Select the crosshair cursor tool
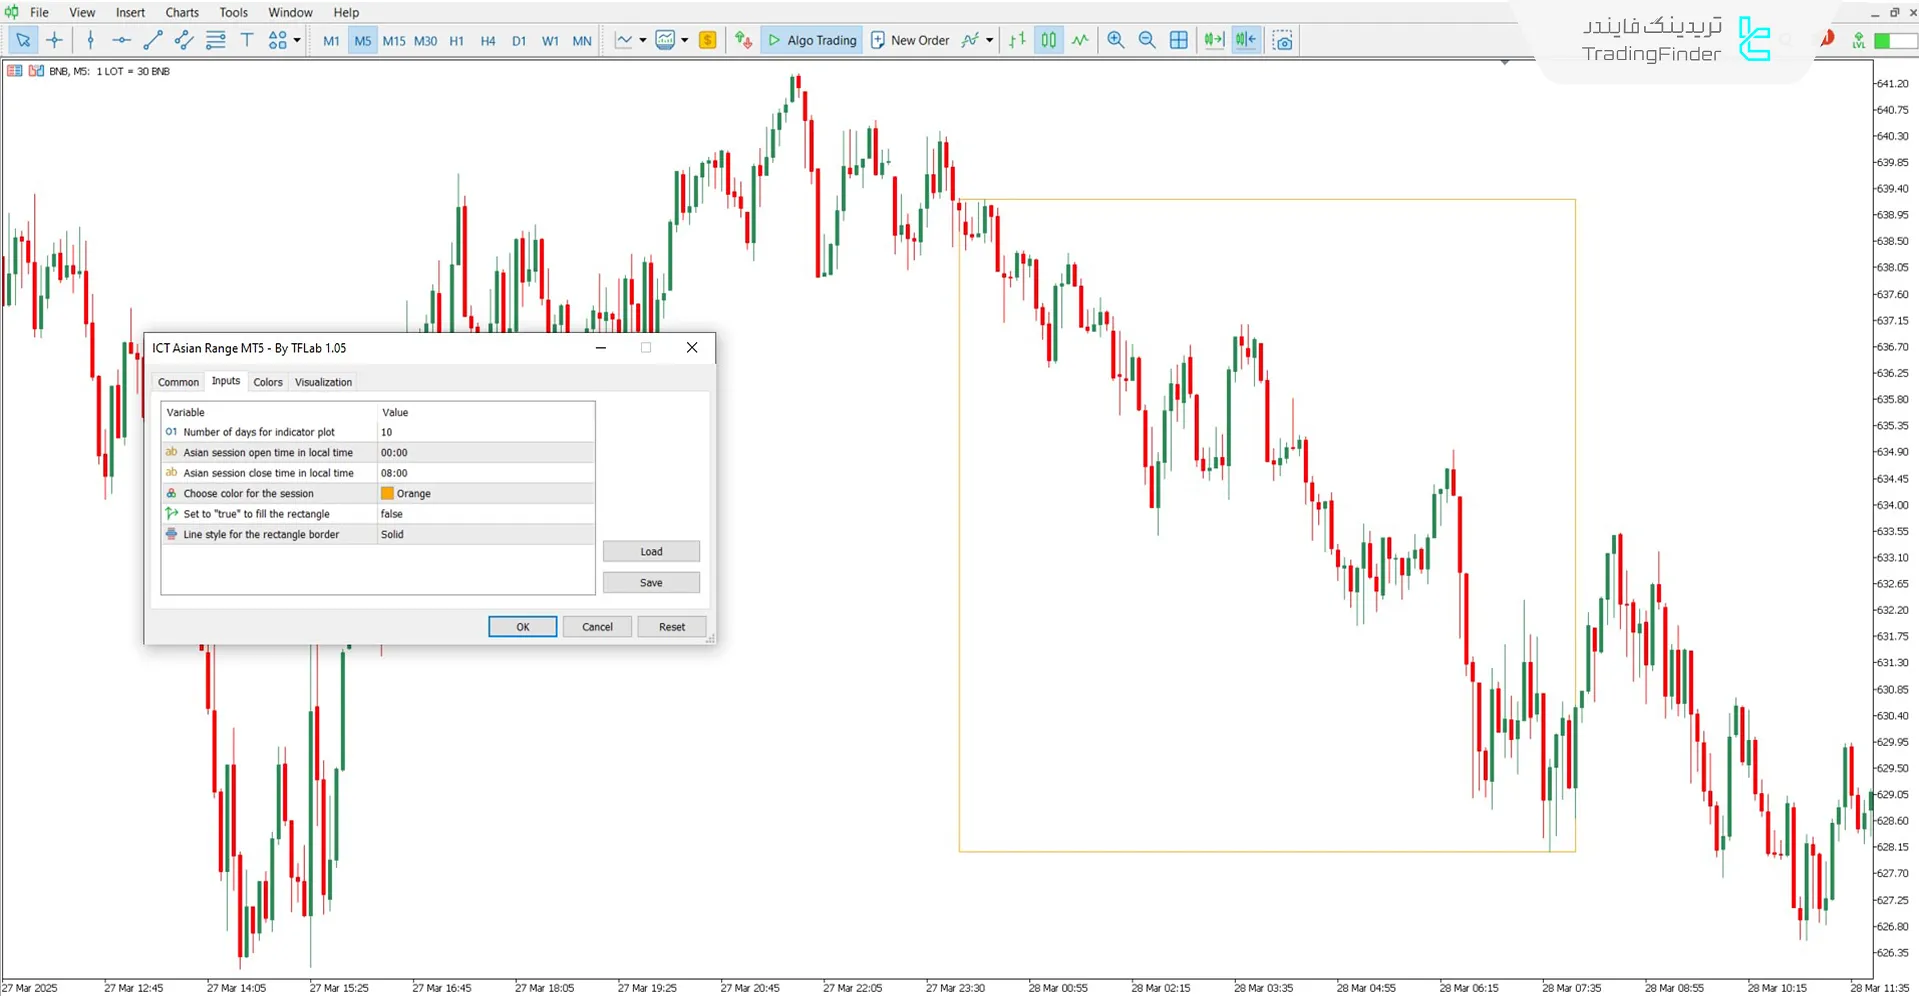This screenshot has width=1919, height=996. point(54,40)
